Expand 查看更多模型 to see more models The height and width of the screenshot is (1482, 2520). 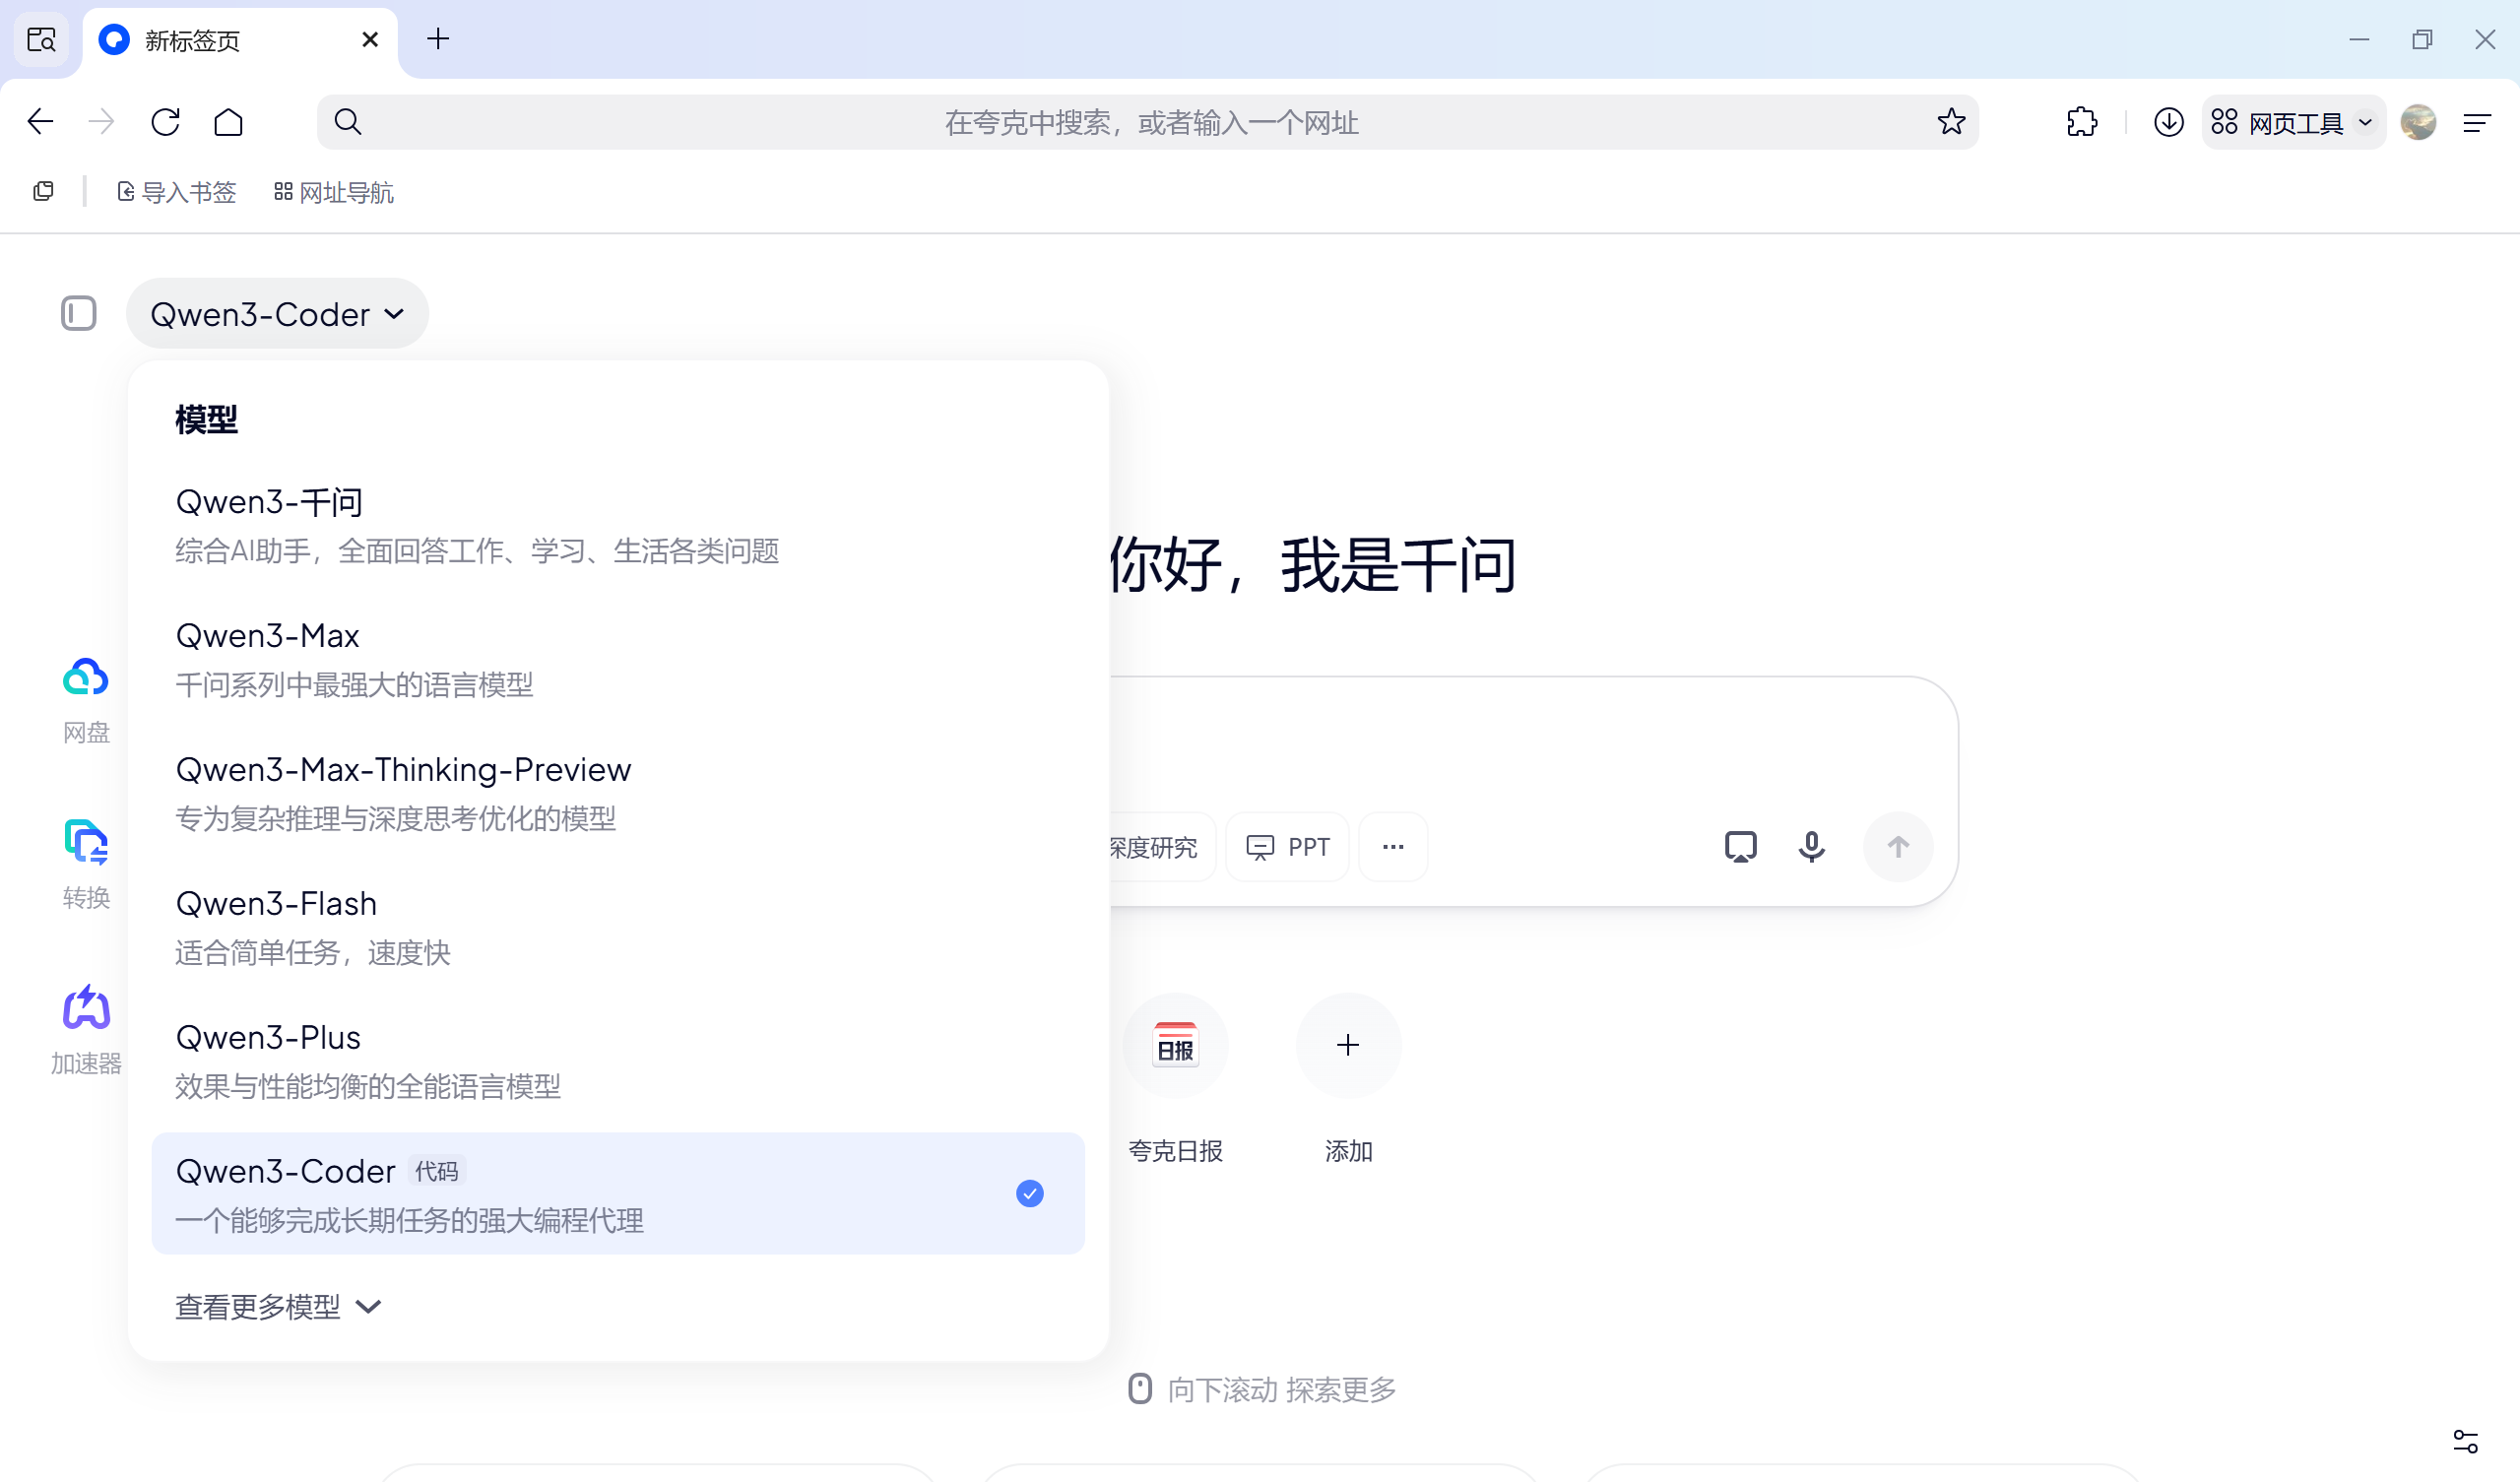point(278,1306)
